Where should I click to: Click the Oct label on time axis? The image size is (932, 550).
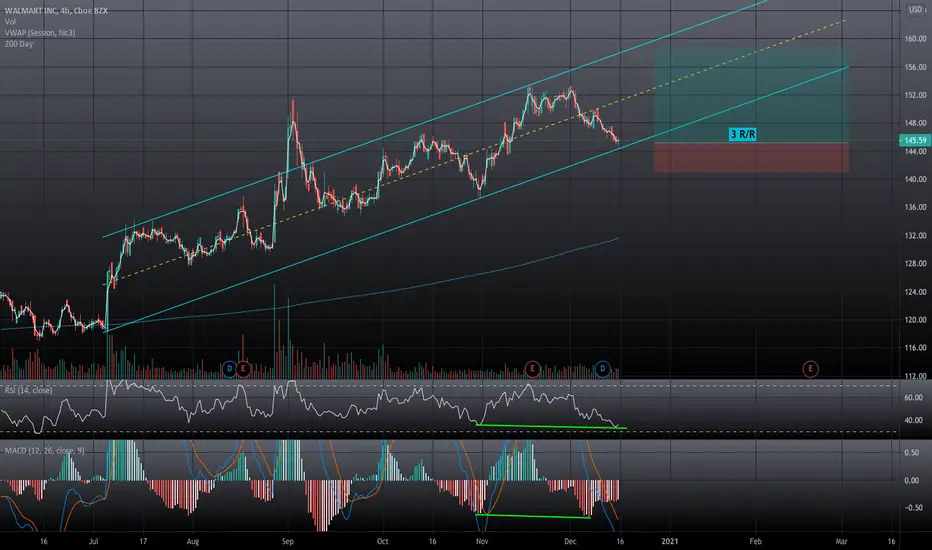pyautogui.click(x=382, y=542)
